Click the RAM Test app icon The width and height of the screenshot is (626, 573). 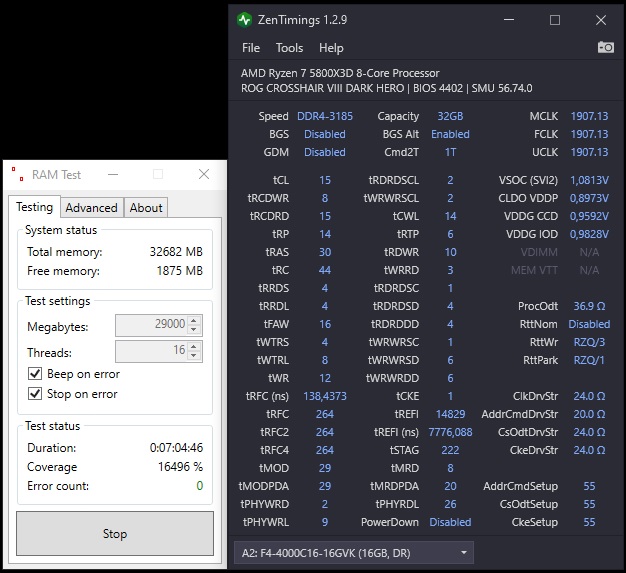pos(17,174)
